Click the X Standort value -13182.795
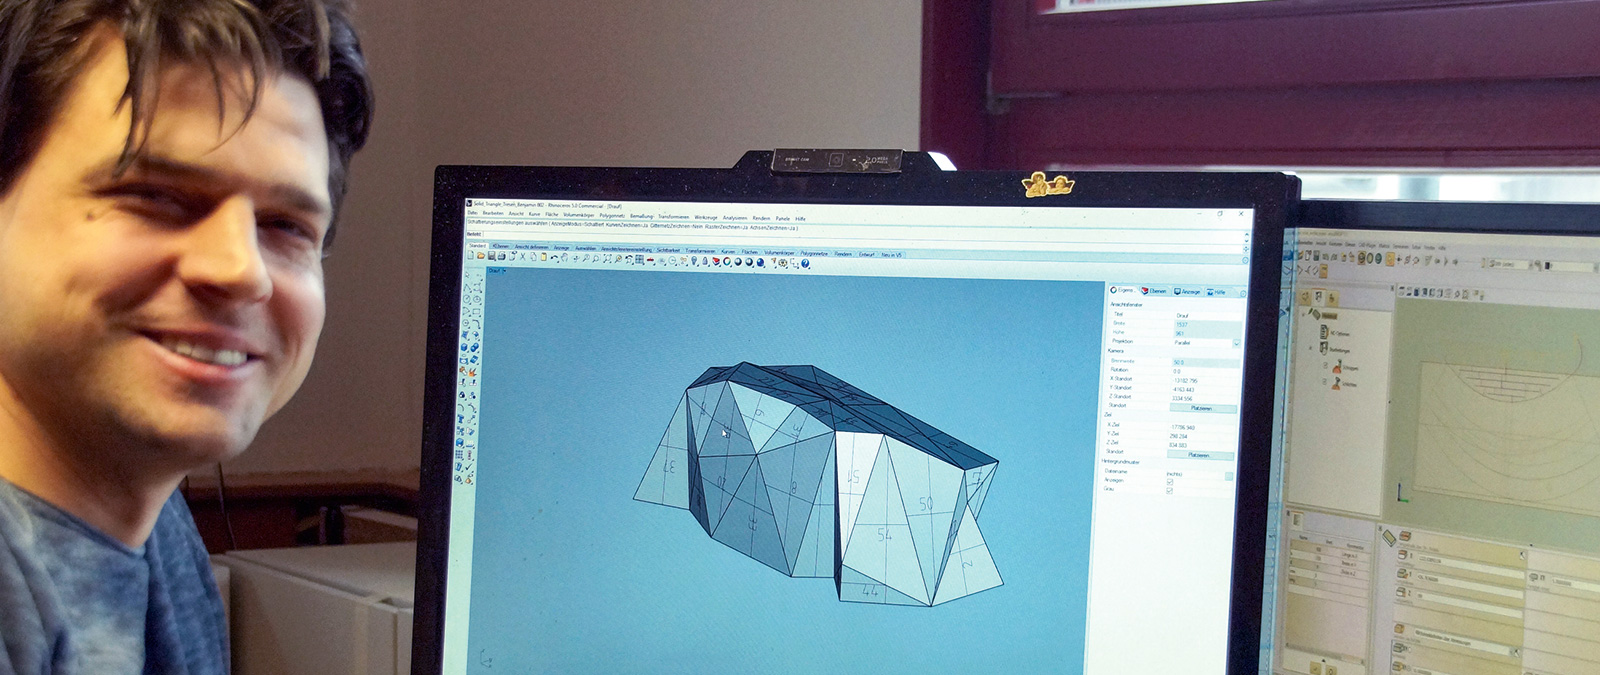The height and width of the screenshot is (675, 1600). pos(1184,380)
